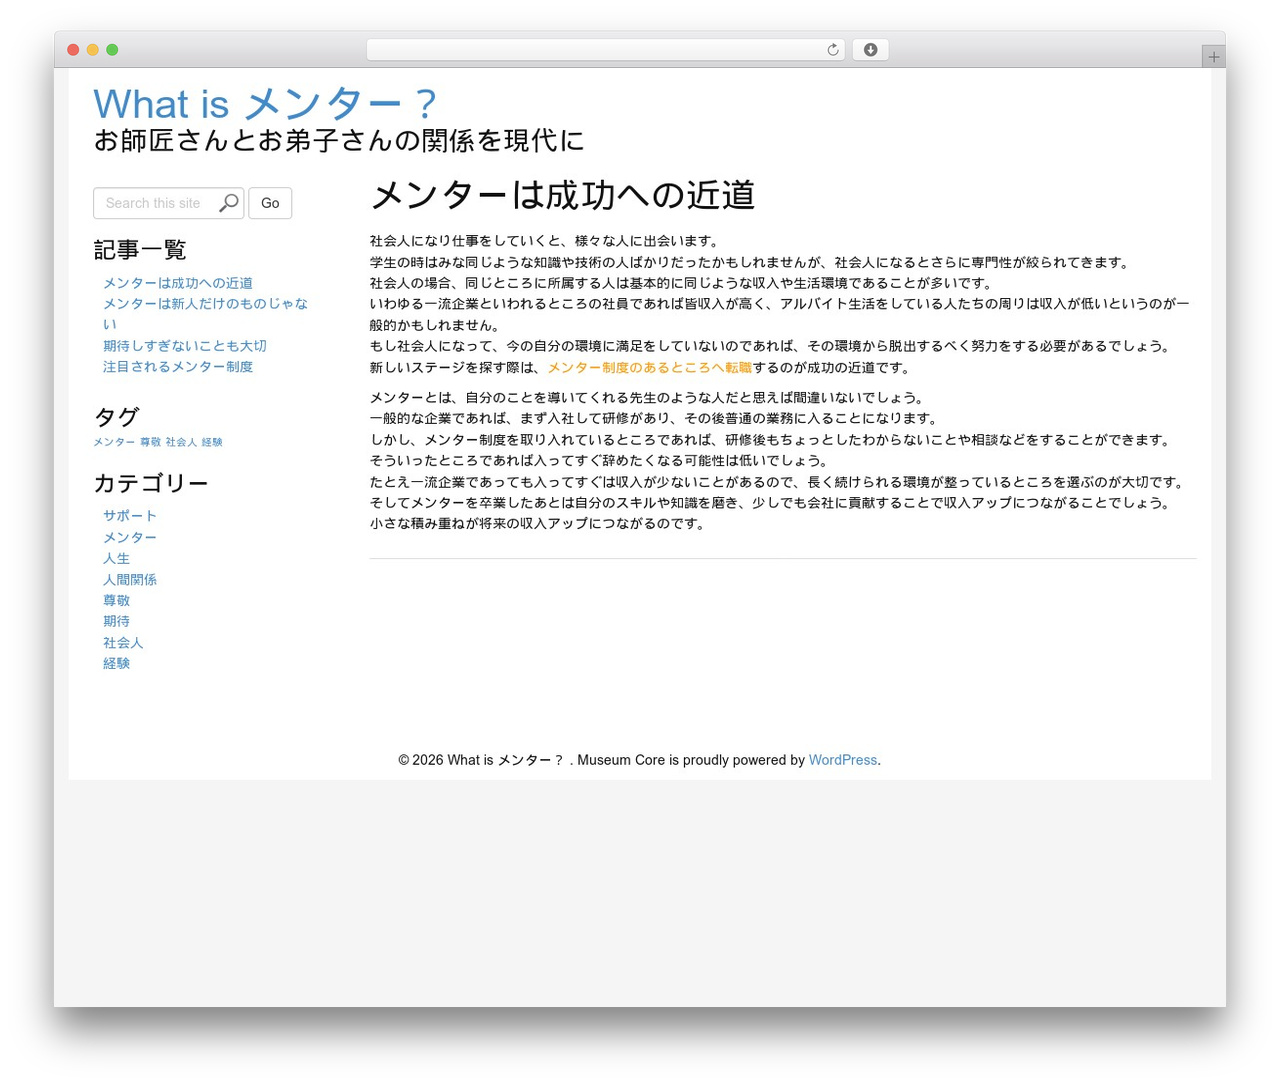
Task: Open the What is メンター？ site title
Action: coord(265,104)
